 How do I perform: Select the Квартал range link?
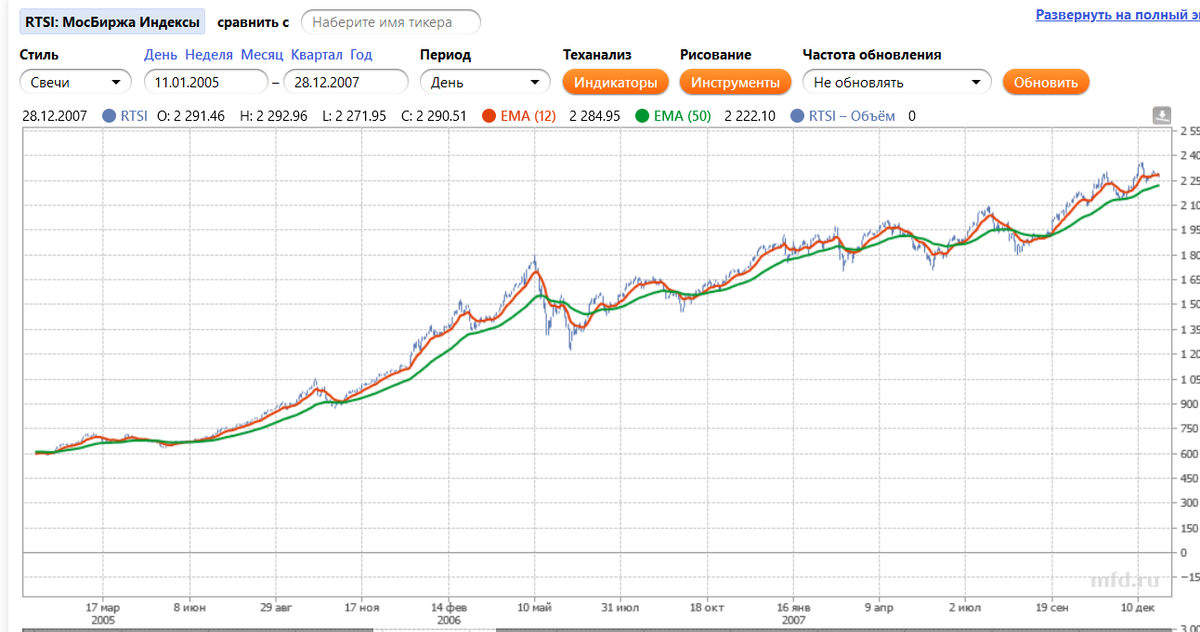tap(317, 55)
